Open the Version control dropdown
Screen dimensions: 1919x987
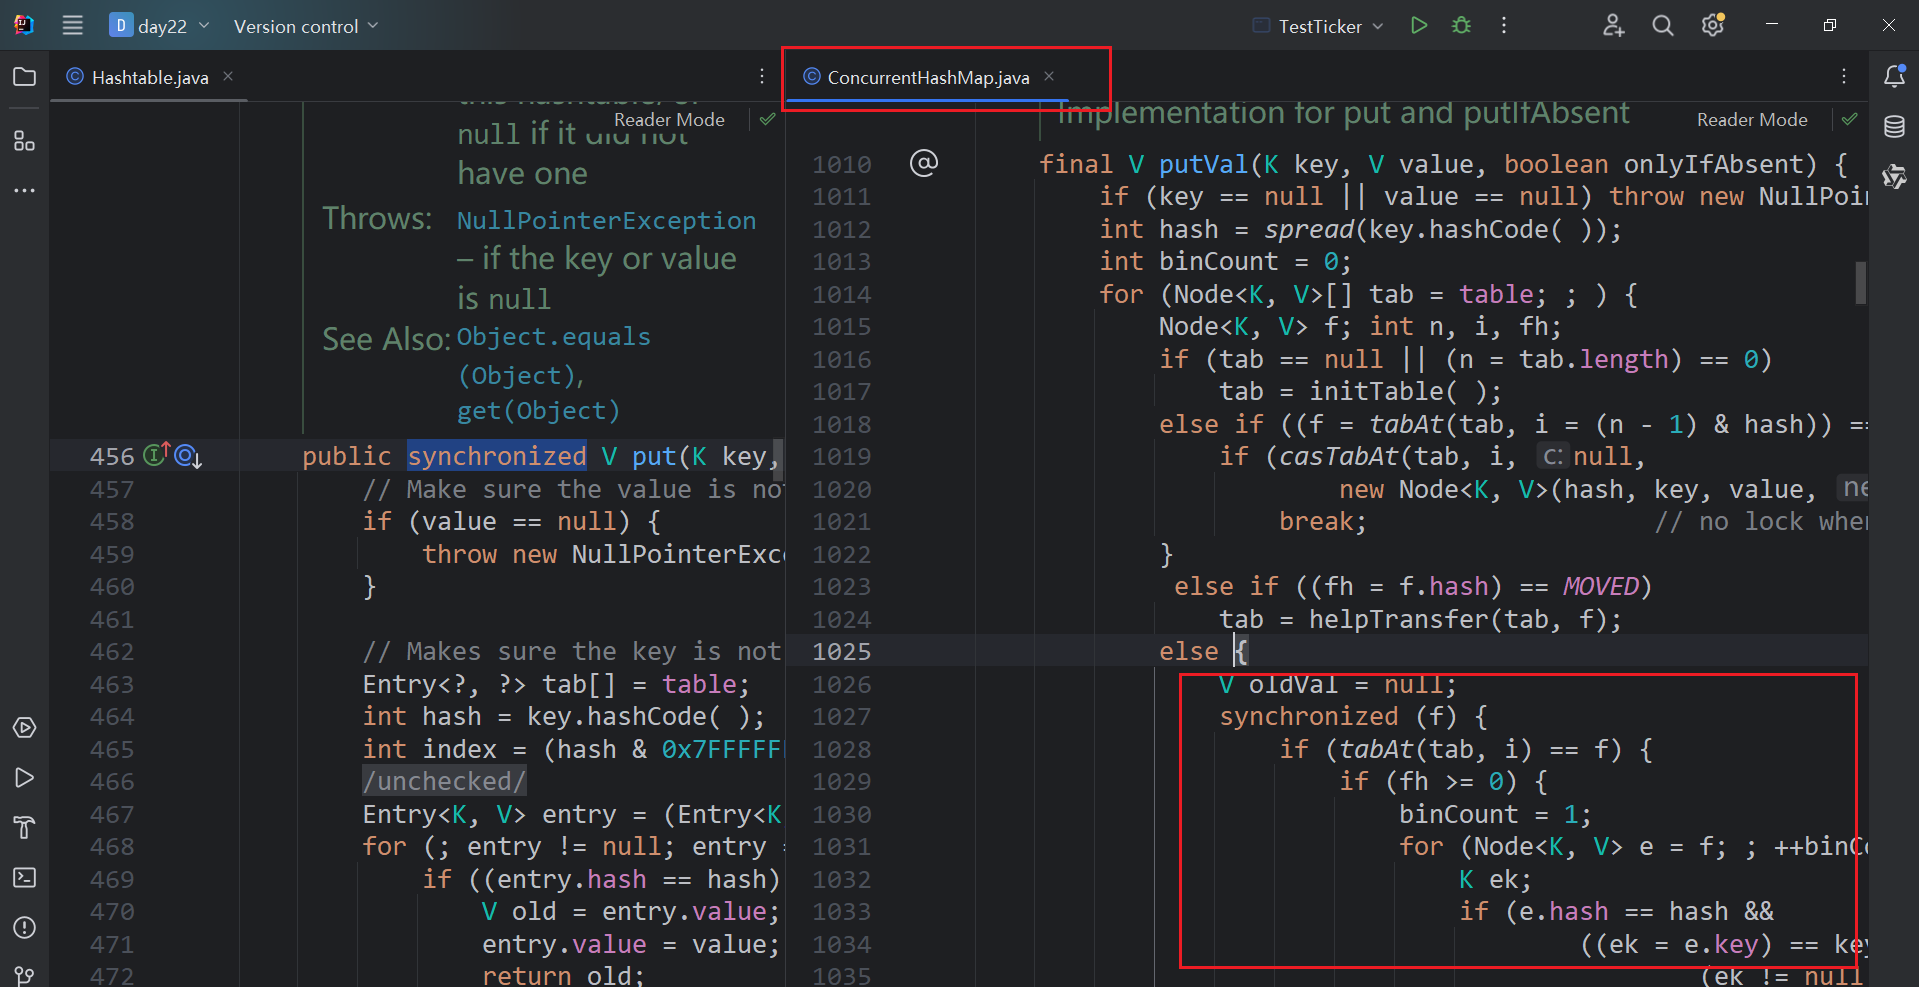click(x=306, y=26)
